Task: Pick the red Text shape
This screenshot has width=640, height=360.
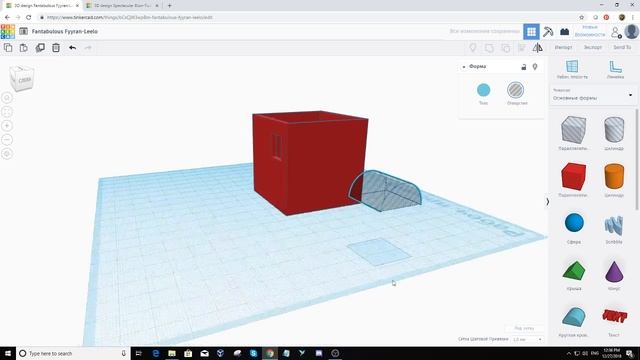Action: [x=614, y=316]
